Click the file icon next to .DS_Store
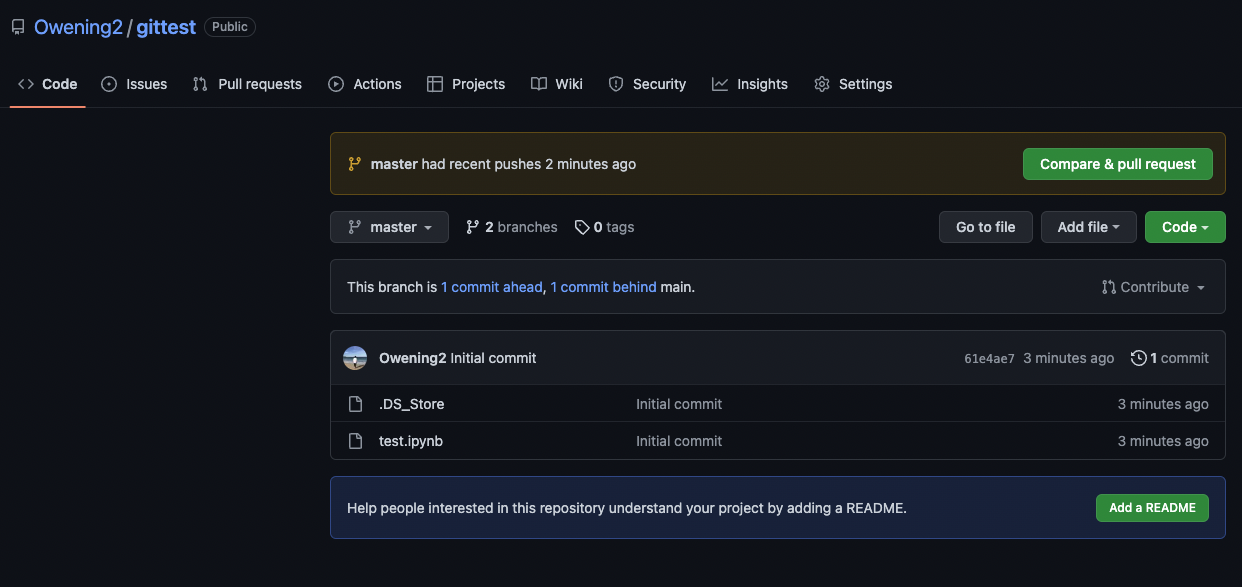1242x587 pixels. coord(355,404)
